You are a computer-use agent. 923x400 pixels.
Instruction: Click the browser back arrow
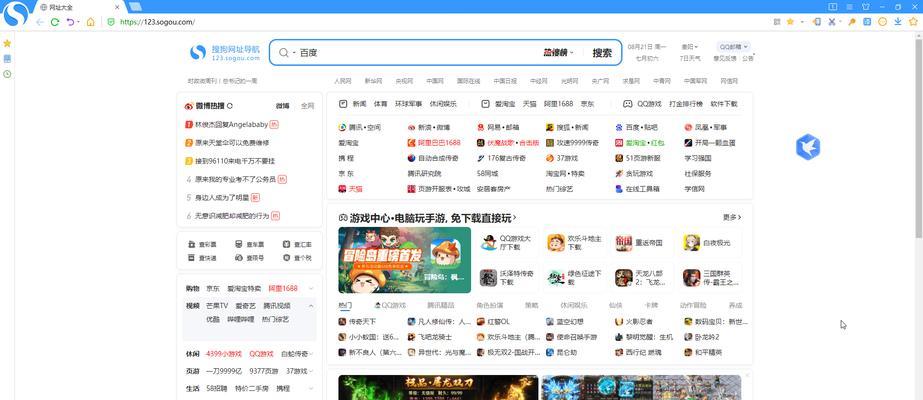[x=40, y=22]
